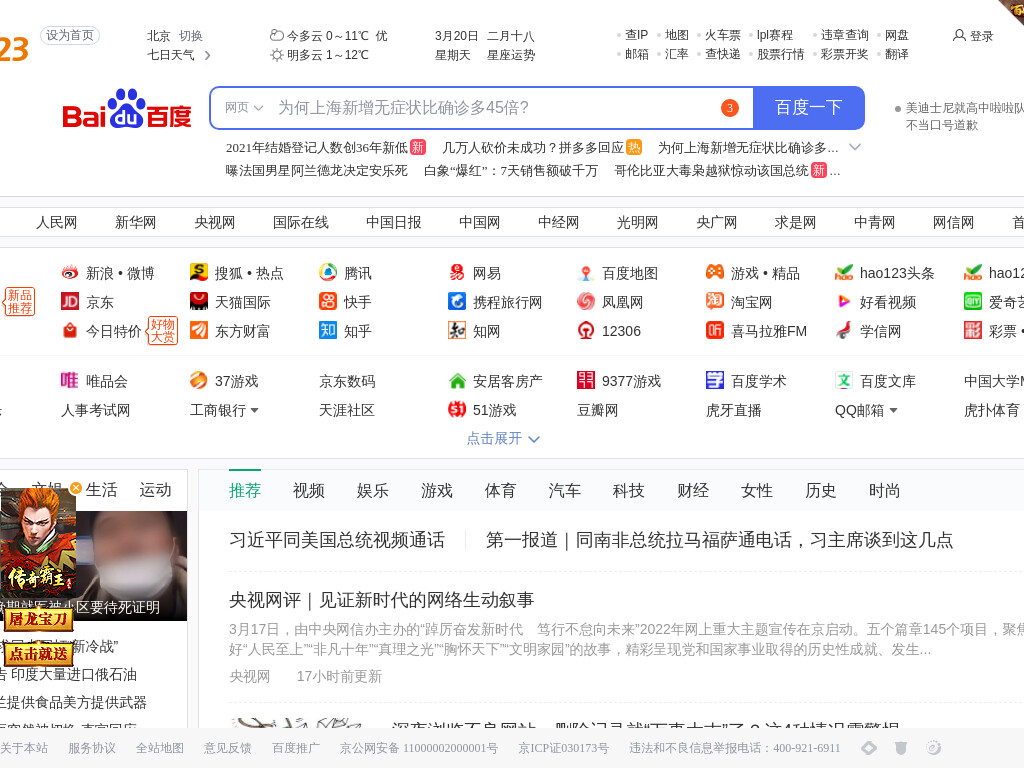
Task: Switch city with 切换
Action: [x=191, y=36]
